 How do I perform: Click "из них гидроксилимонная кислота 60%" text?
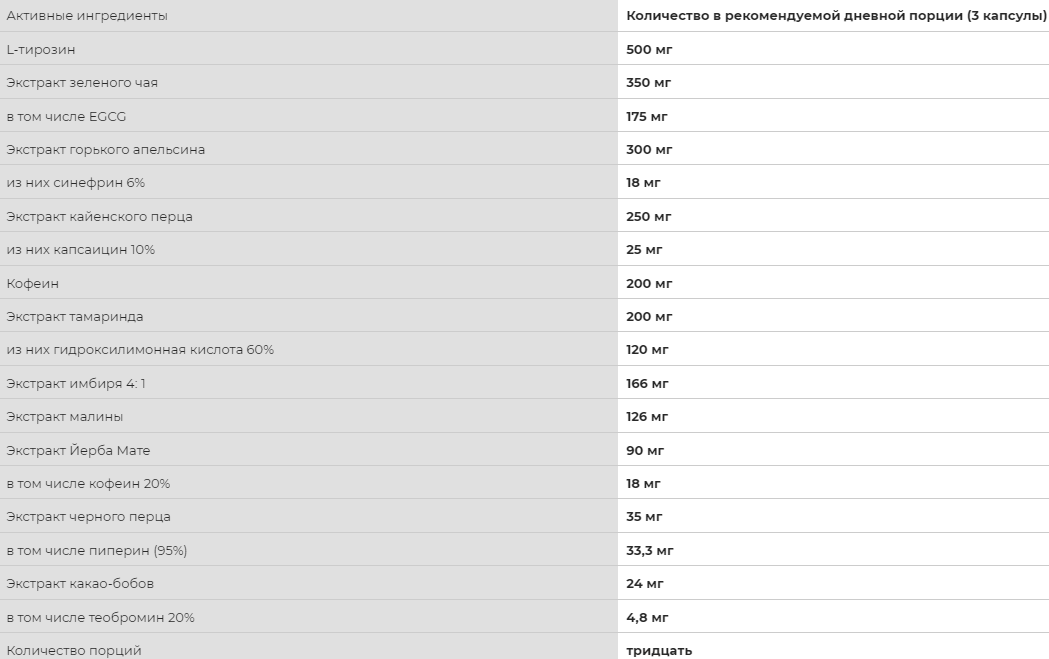coord(140,350)
